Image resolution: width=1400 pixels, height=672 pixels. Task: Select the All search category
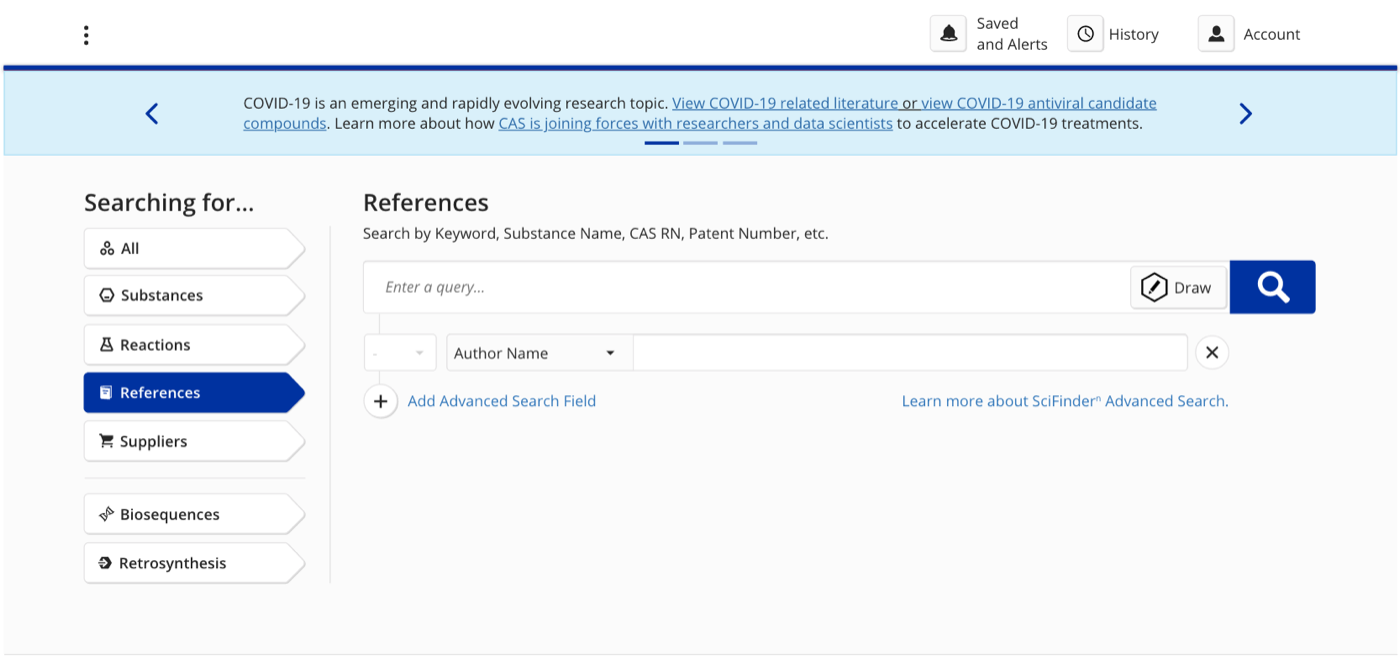(194, 248)
